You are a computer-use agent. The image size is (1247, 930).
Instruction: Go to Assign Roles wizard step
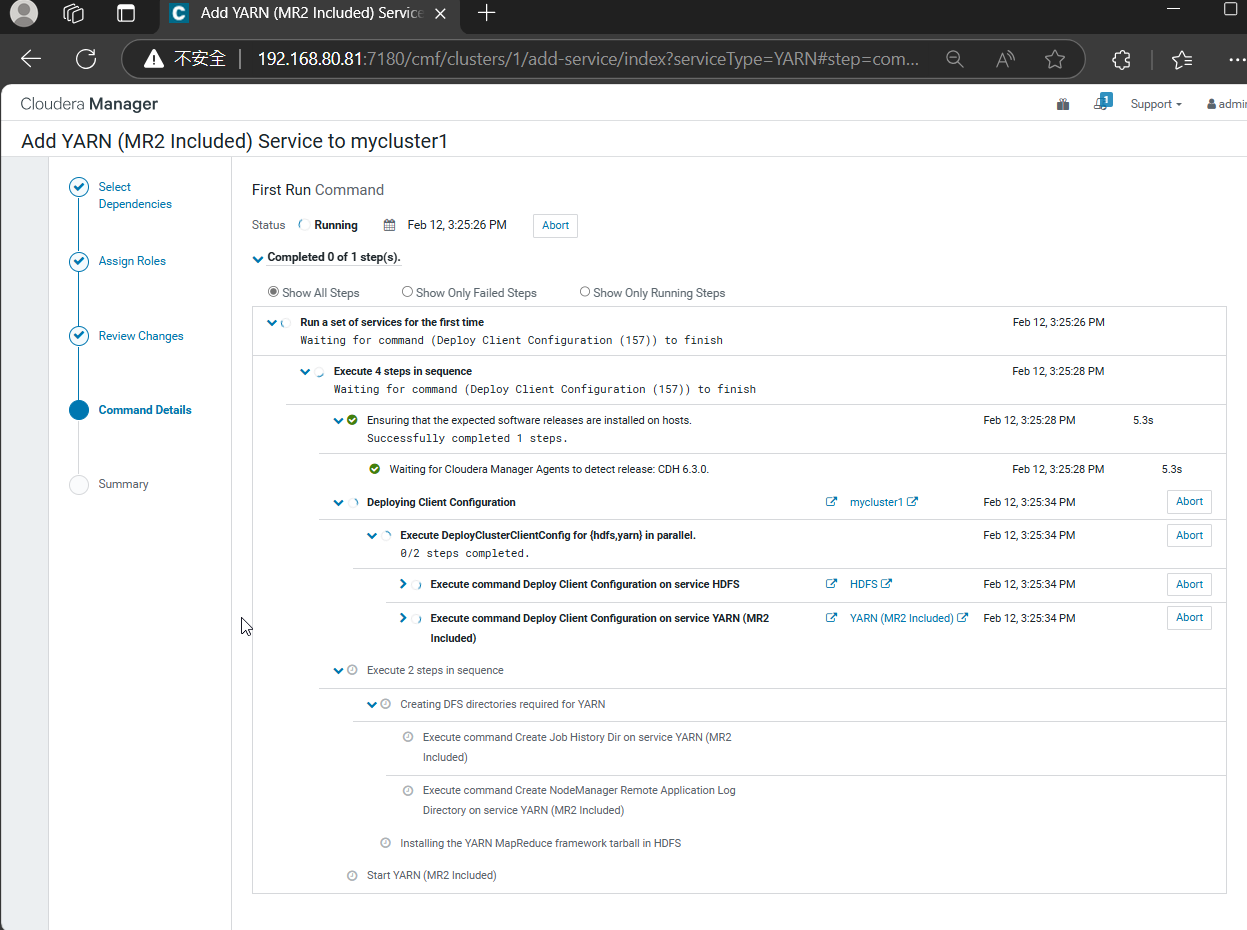tap(132, 261)
